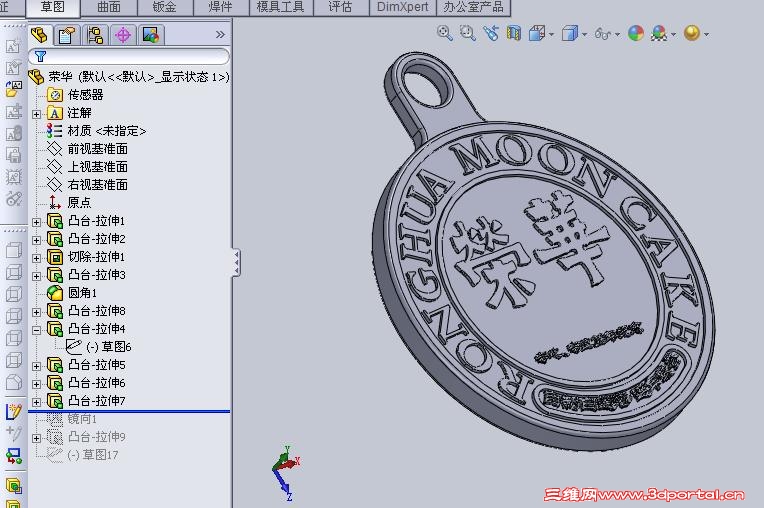The height and width of the screenshot is (508, 764).
Task: Switch to the 草图 tab
Action: (53, 7)
